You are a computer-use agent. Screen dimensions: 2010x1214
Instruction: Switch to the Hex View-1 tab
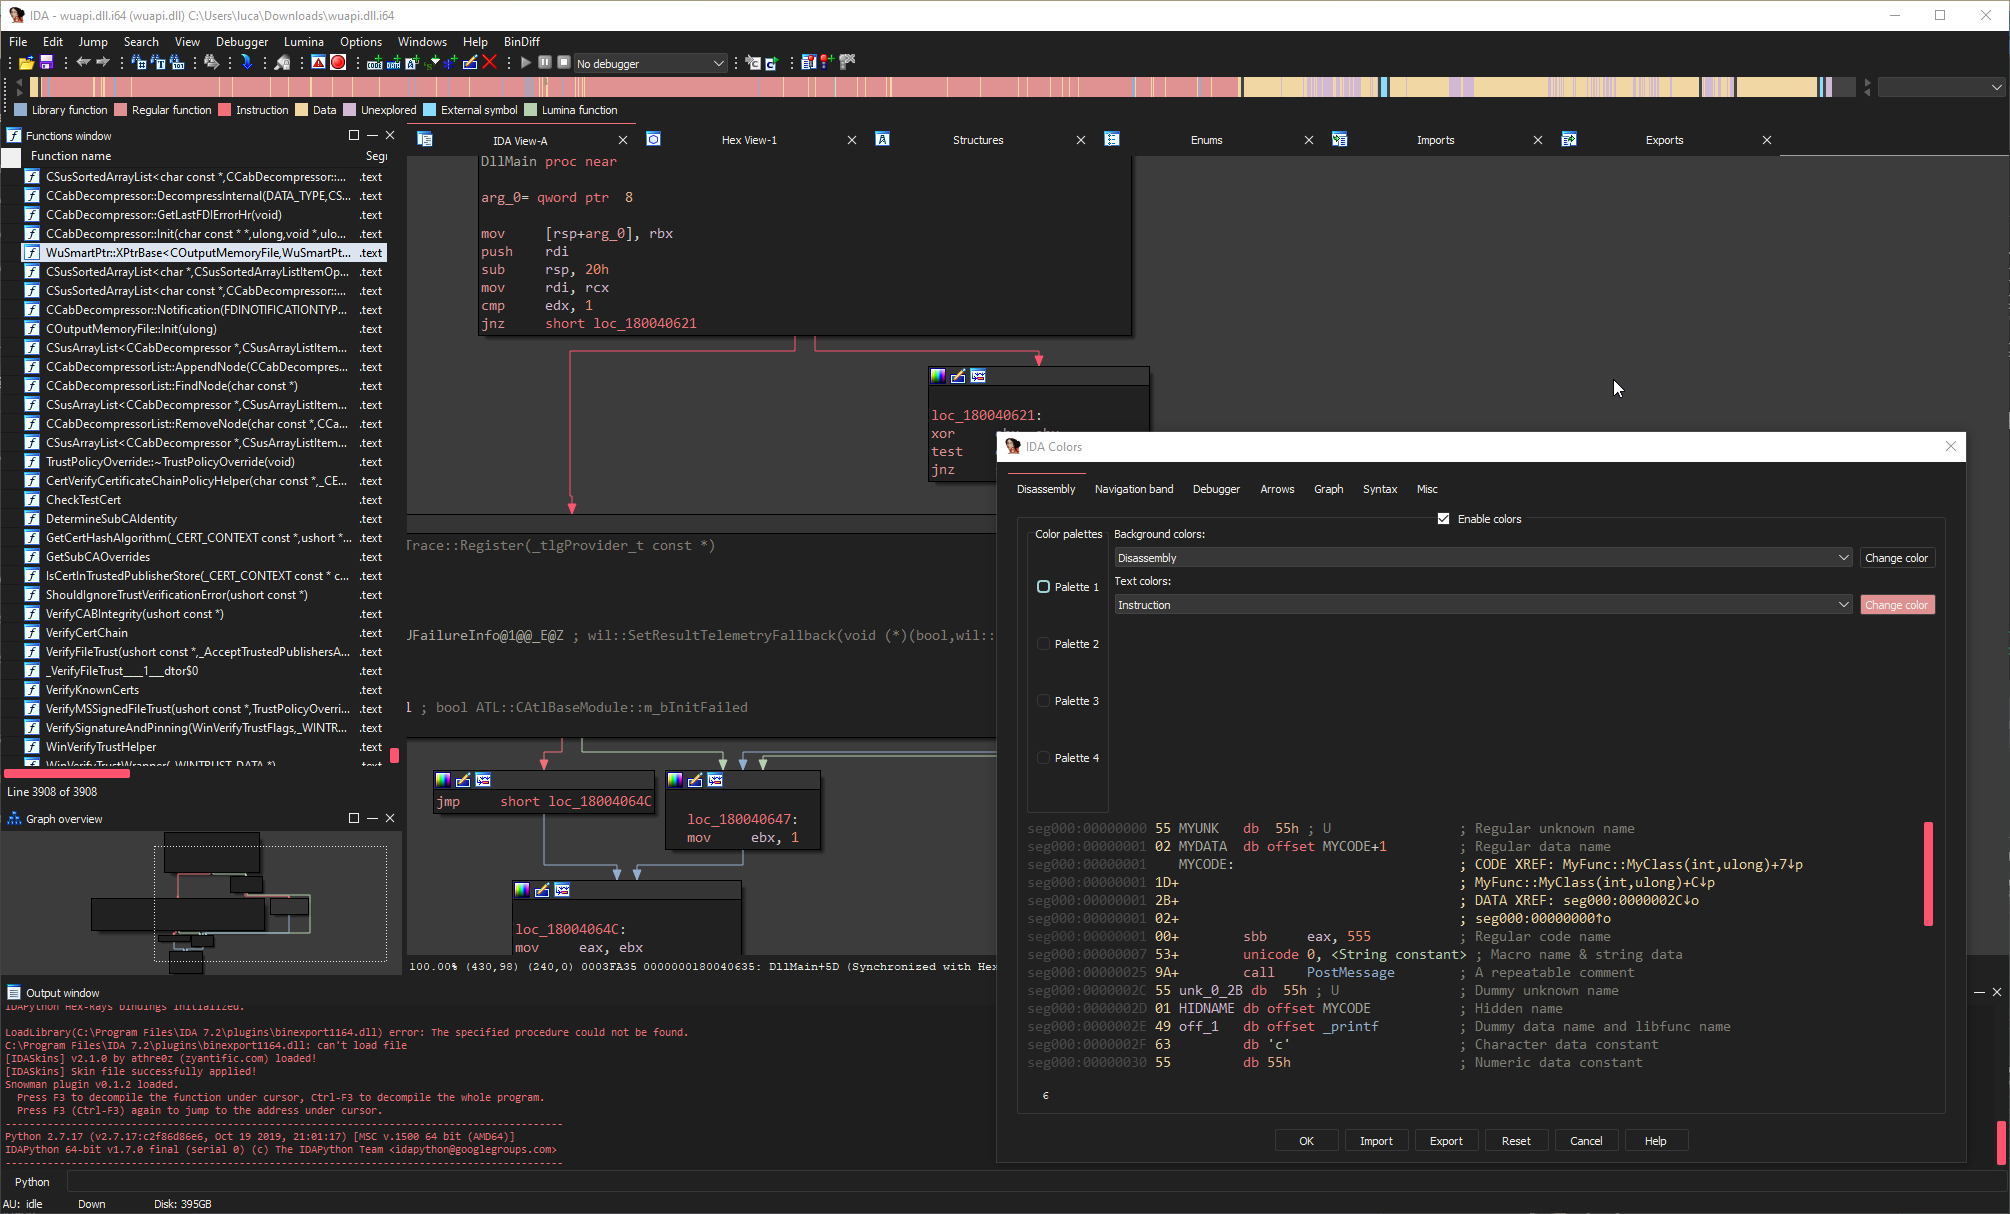pyautogui.click(x=748, y=140)
